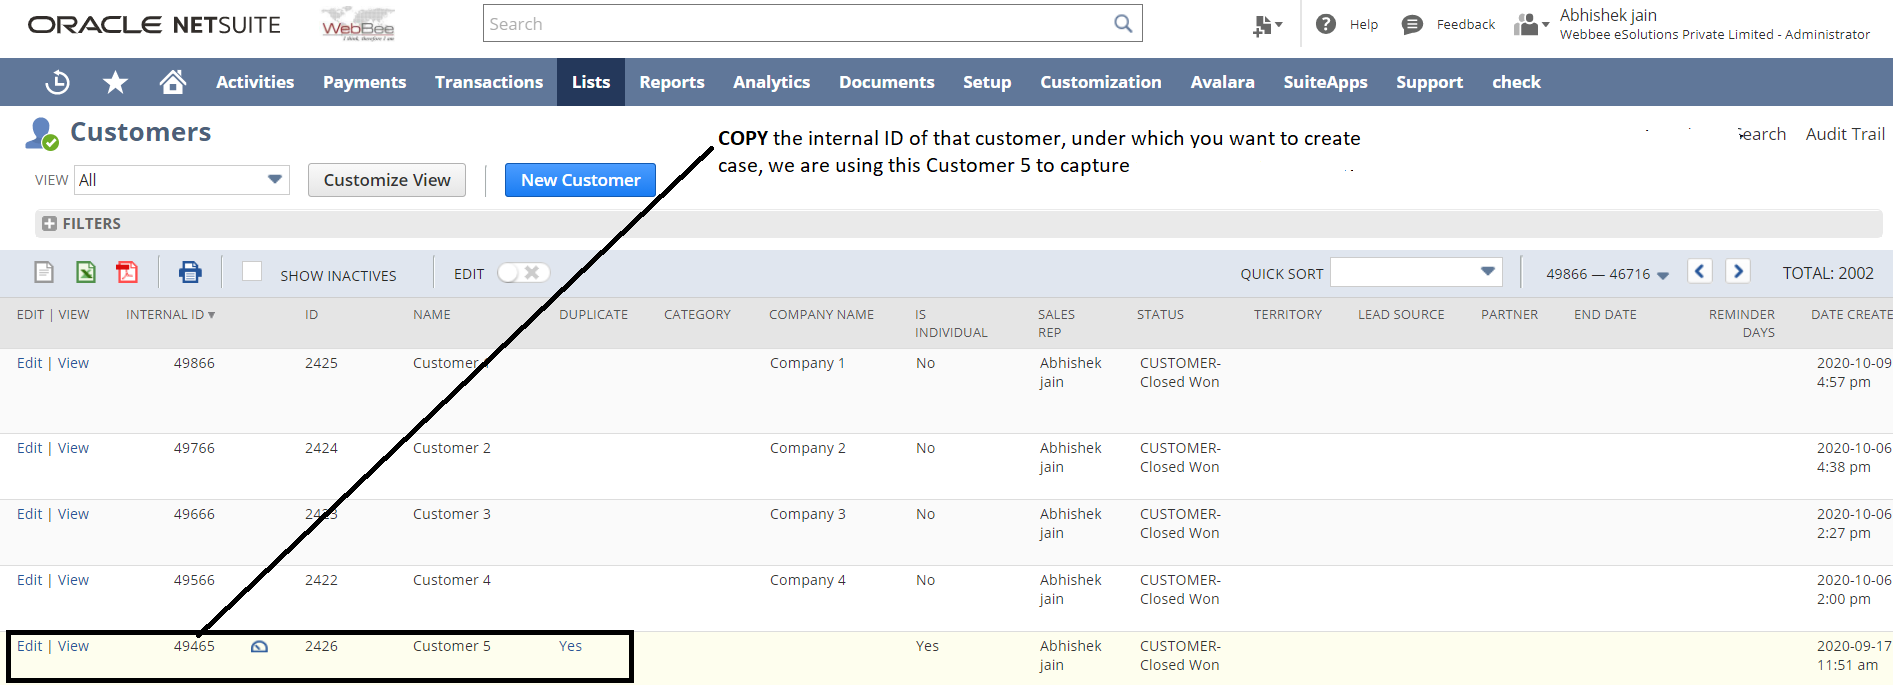Open the Quick Sort dropdown
This screenshot has width=1893, height=685.
coord(1416,272)
